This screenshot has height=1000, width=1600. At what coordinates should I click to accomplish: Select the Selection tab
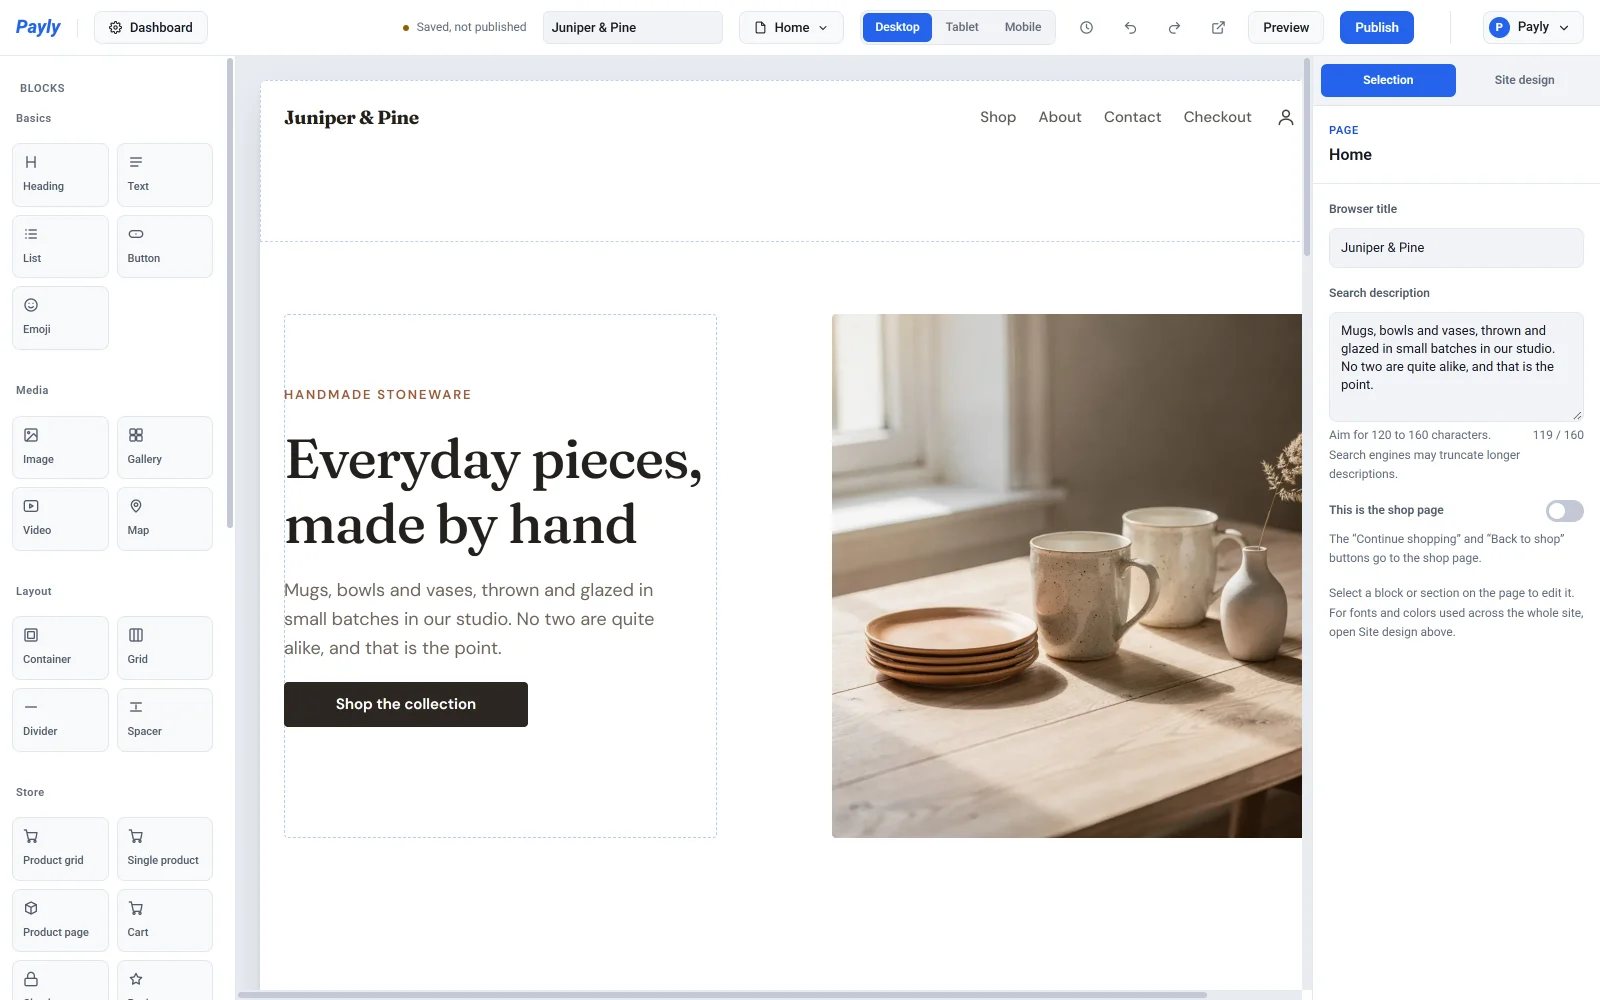point(1388,80)
